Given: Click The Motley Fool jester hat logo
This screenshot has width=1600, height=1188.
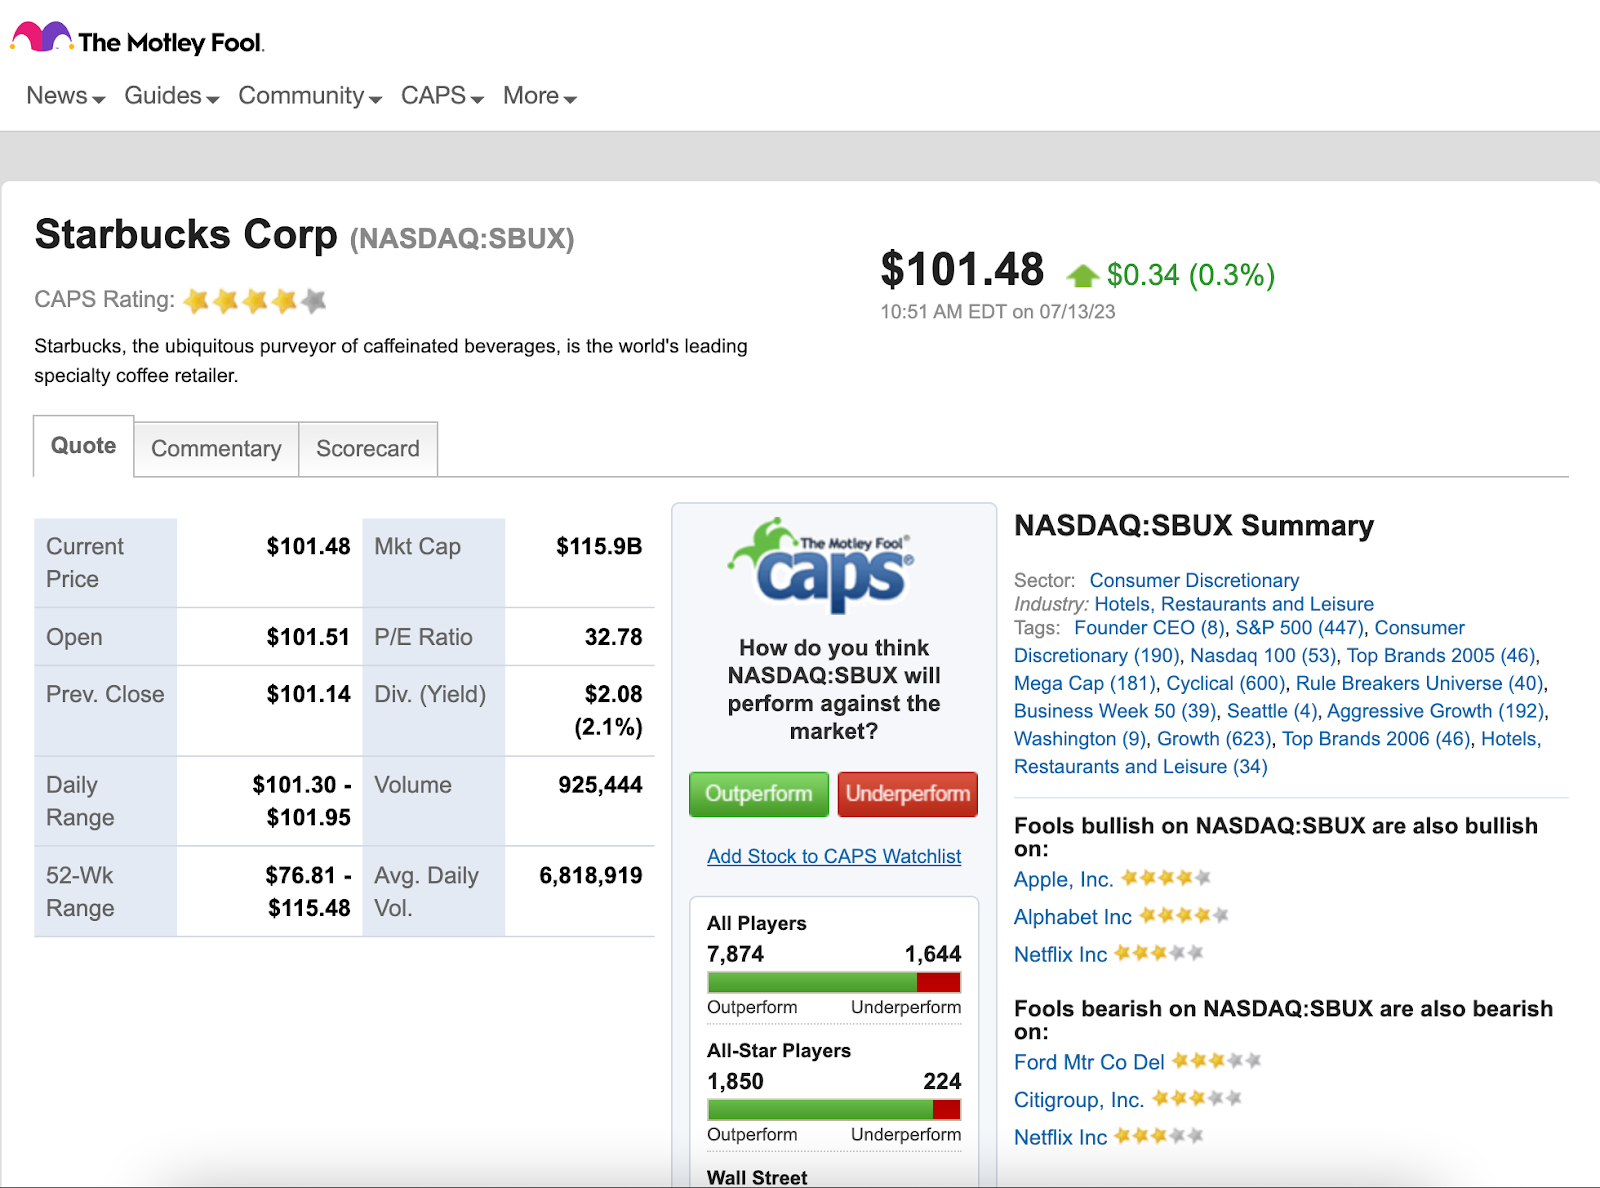Looking at the screenshot, I should click(x=41, y=37).
